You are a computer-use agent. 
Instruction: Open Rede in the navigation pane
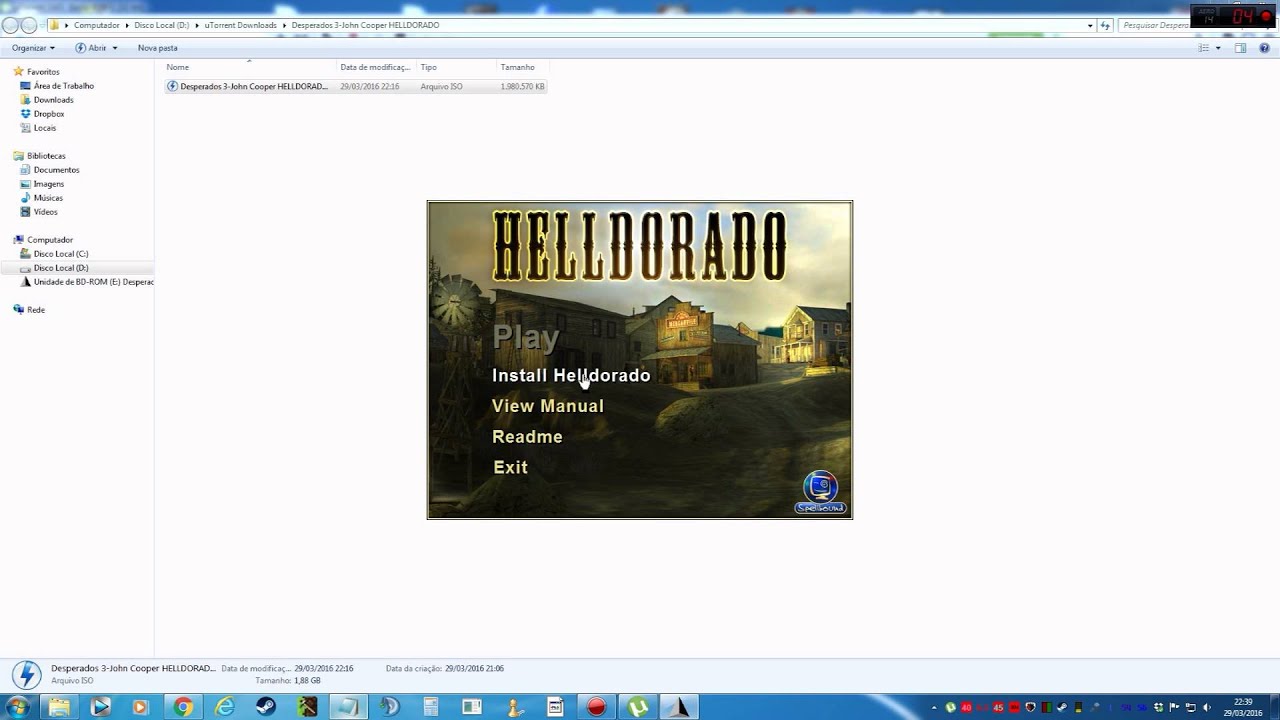[x=36, y=310]
